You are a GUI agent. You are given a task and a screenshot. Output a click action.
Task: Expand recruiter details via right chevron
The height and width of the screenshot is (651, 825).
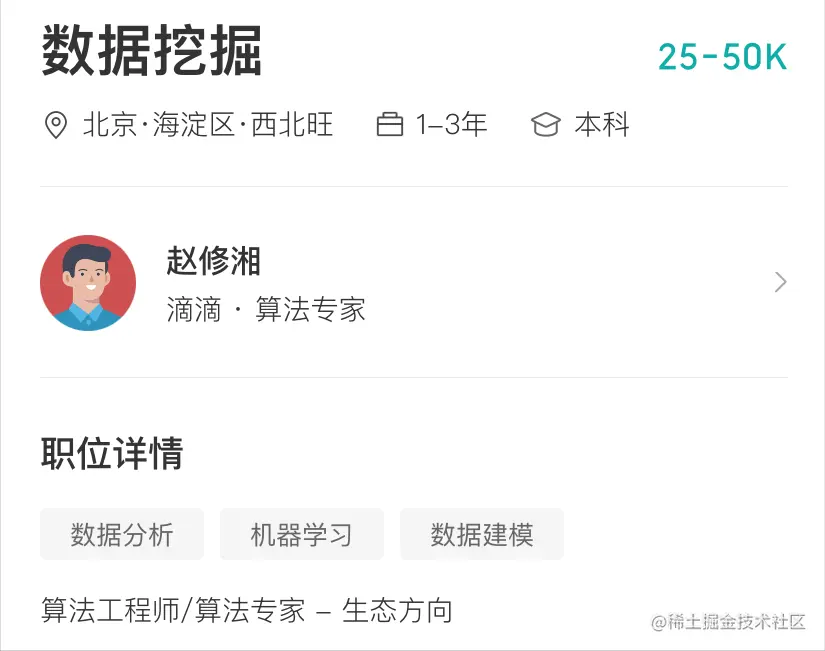(x=779, y=283)
